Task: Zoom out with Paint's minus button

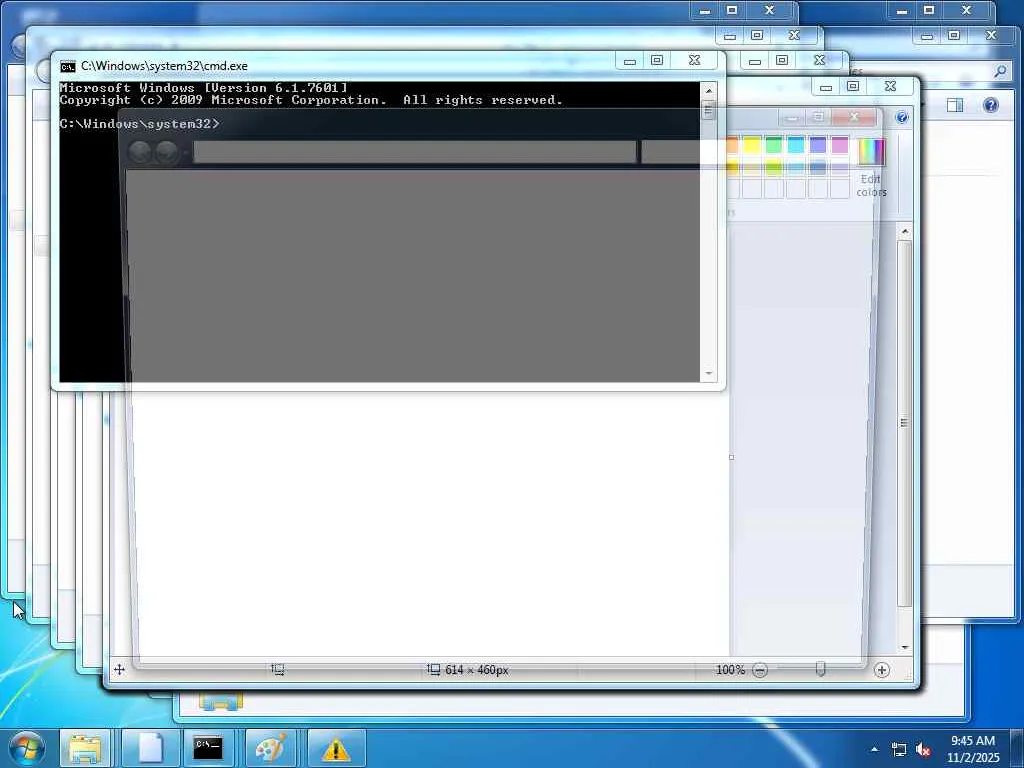Action: pyautogui.click(x=760, y=670)
